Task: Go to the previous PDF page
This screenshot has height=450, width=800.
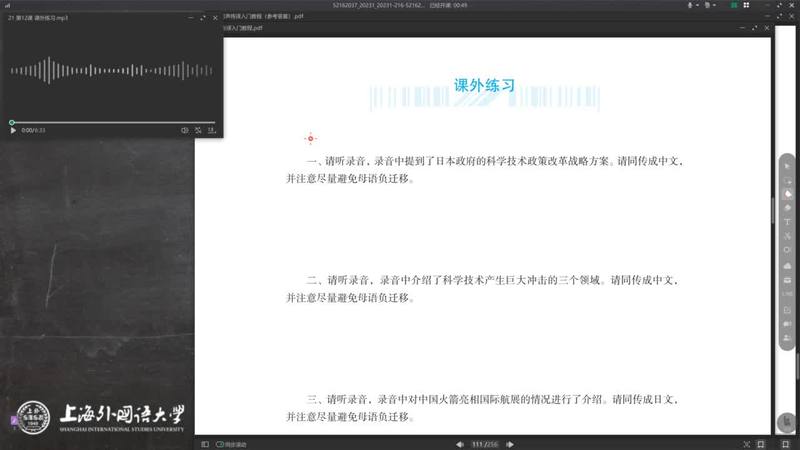Action: click(461, 443)
